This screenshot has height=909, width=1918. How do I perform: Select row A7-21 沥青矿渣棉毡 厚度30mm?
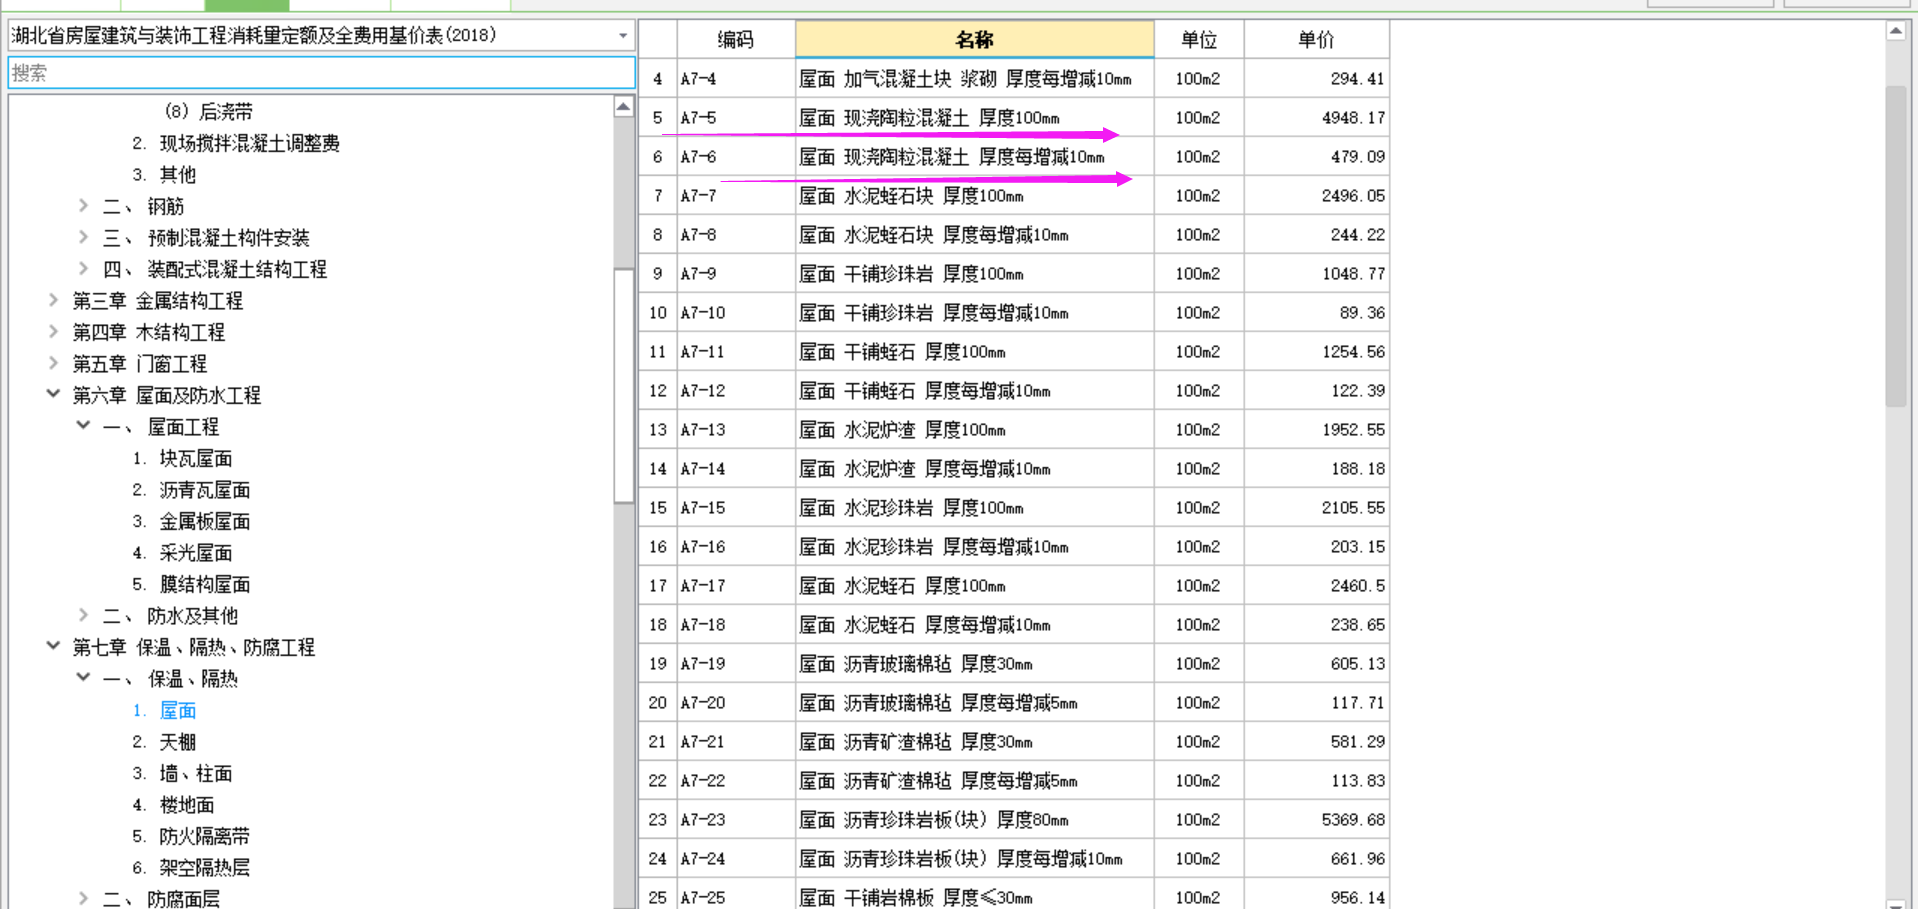point(1014,741)
